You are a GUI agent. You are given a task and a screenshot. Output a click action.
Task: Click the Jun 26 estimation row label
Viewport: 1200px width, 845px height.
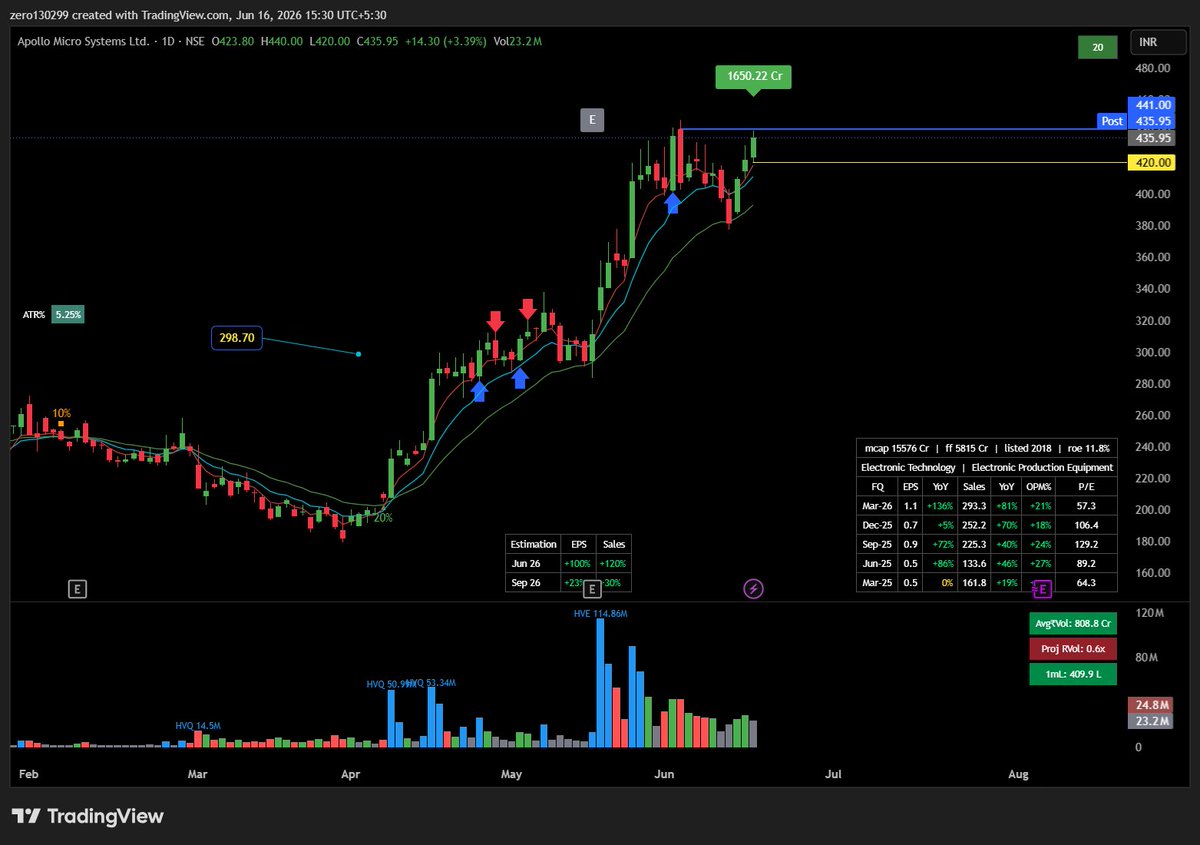[x=526, y=564]
